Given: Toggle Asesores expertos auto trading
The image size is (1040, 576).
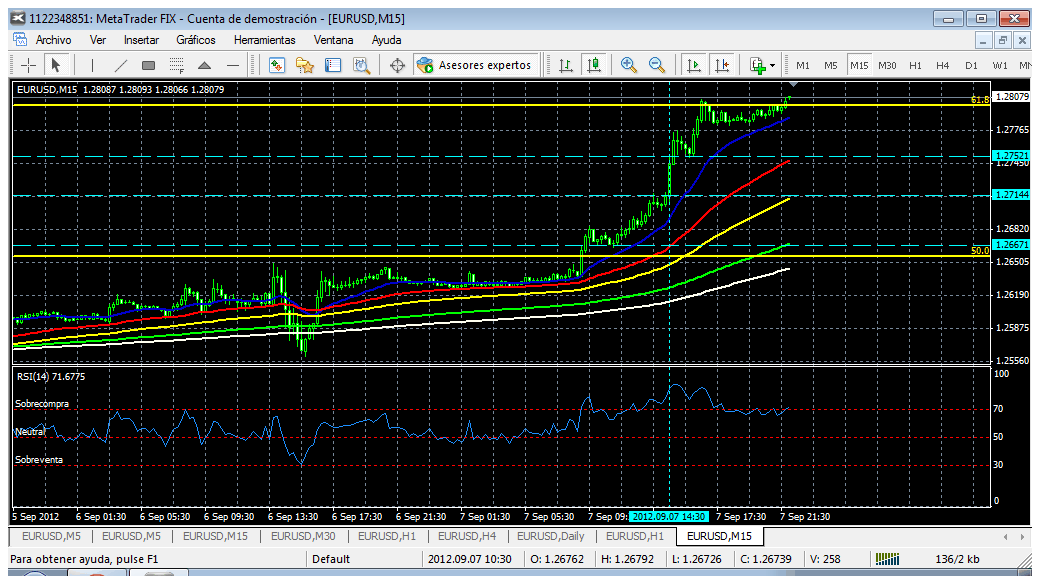Looking at the screenshot, I should click(476, 65).
